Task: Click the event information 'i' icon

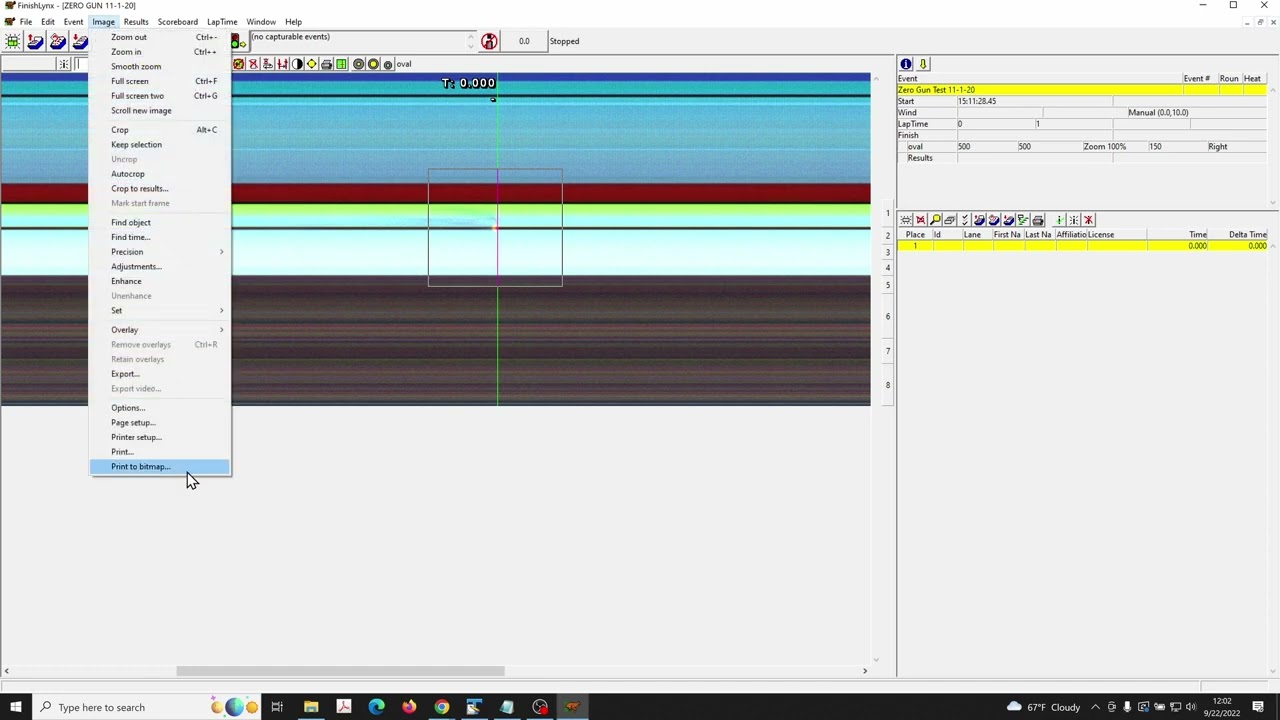Action: point(906,64)
